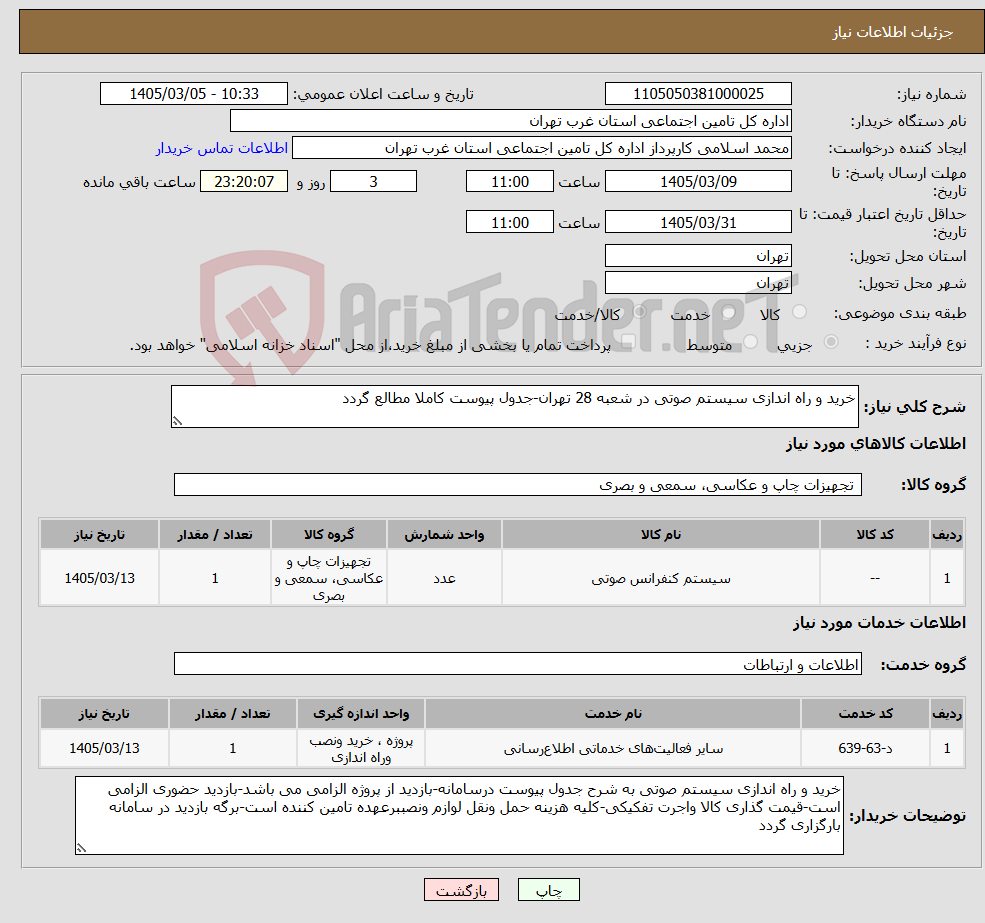Click the service code cell د-63-639
Image resolution: width=985 pixels, height=923 pixels.
point(866,748)
